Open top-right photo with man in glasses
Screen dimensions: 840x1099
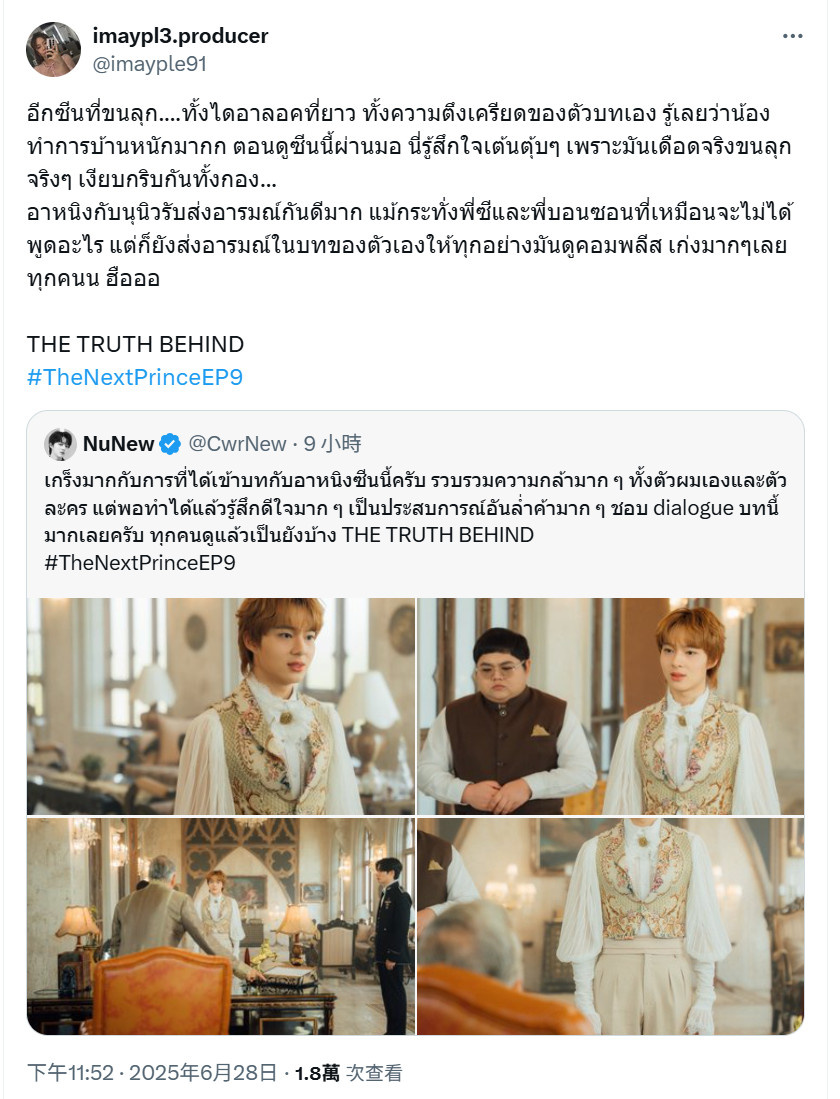click(x=611, y=706)
